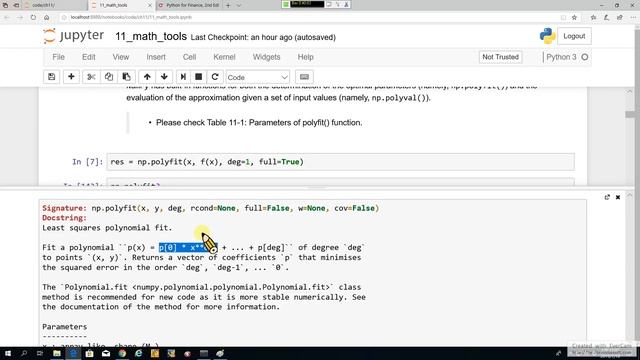Image resolution: width=640 pixels, height=360 pixels.
Task: Open Mail app from taskbar
Action: coord(106,353)
